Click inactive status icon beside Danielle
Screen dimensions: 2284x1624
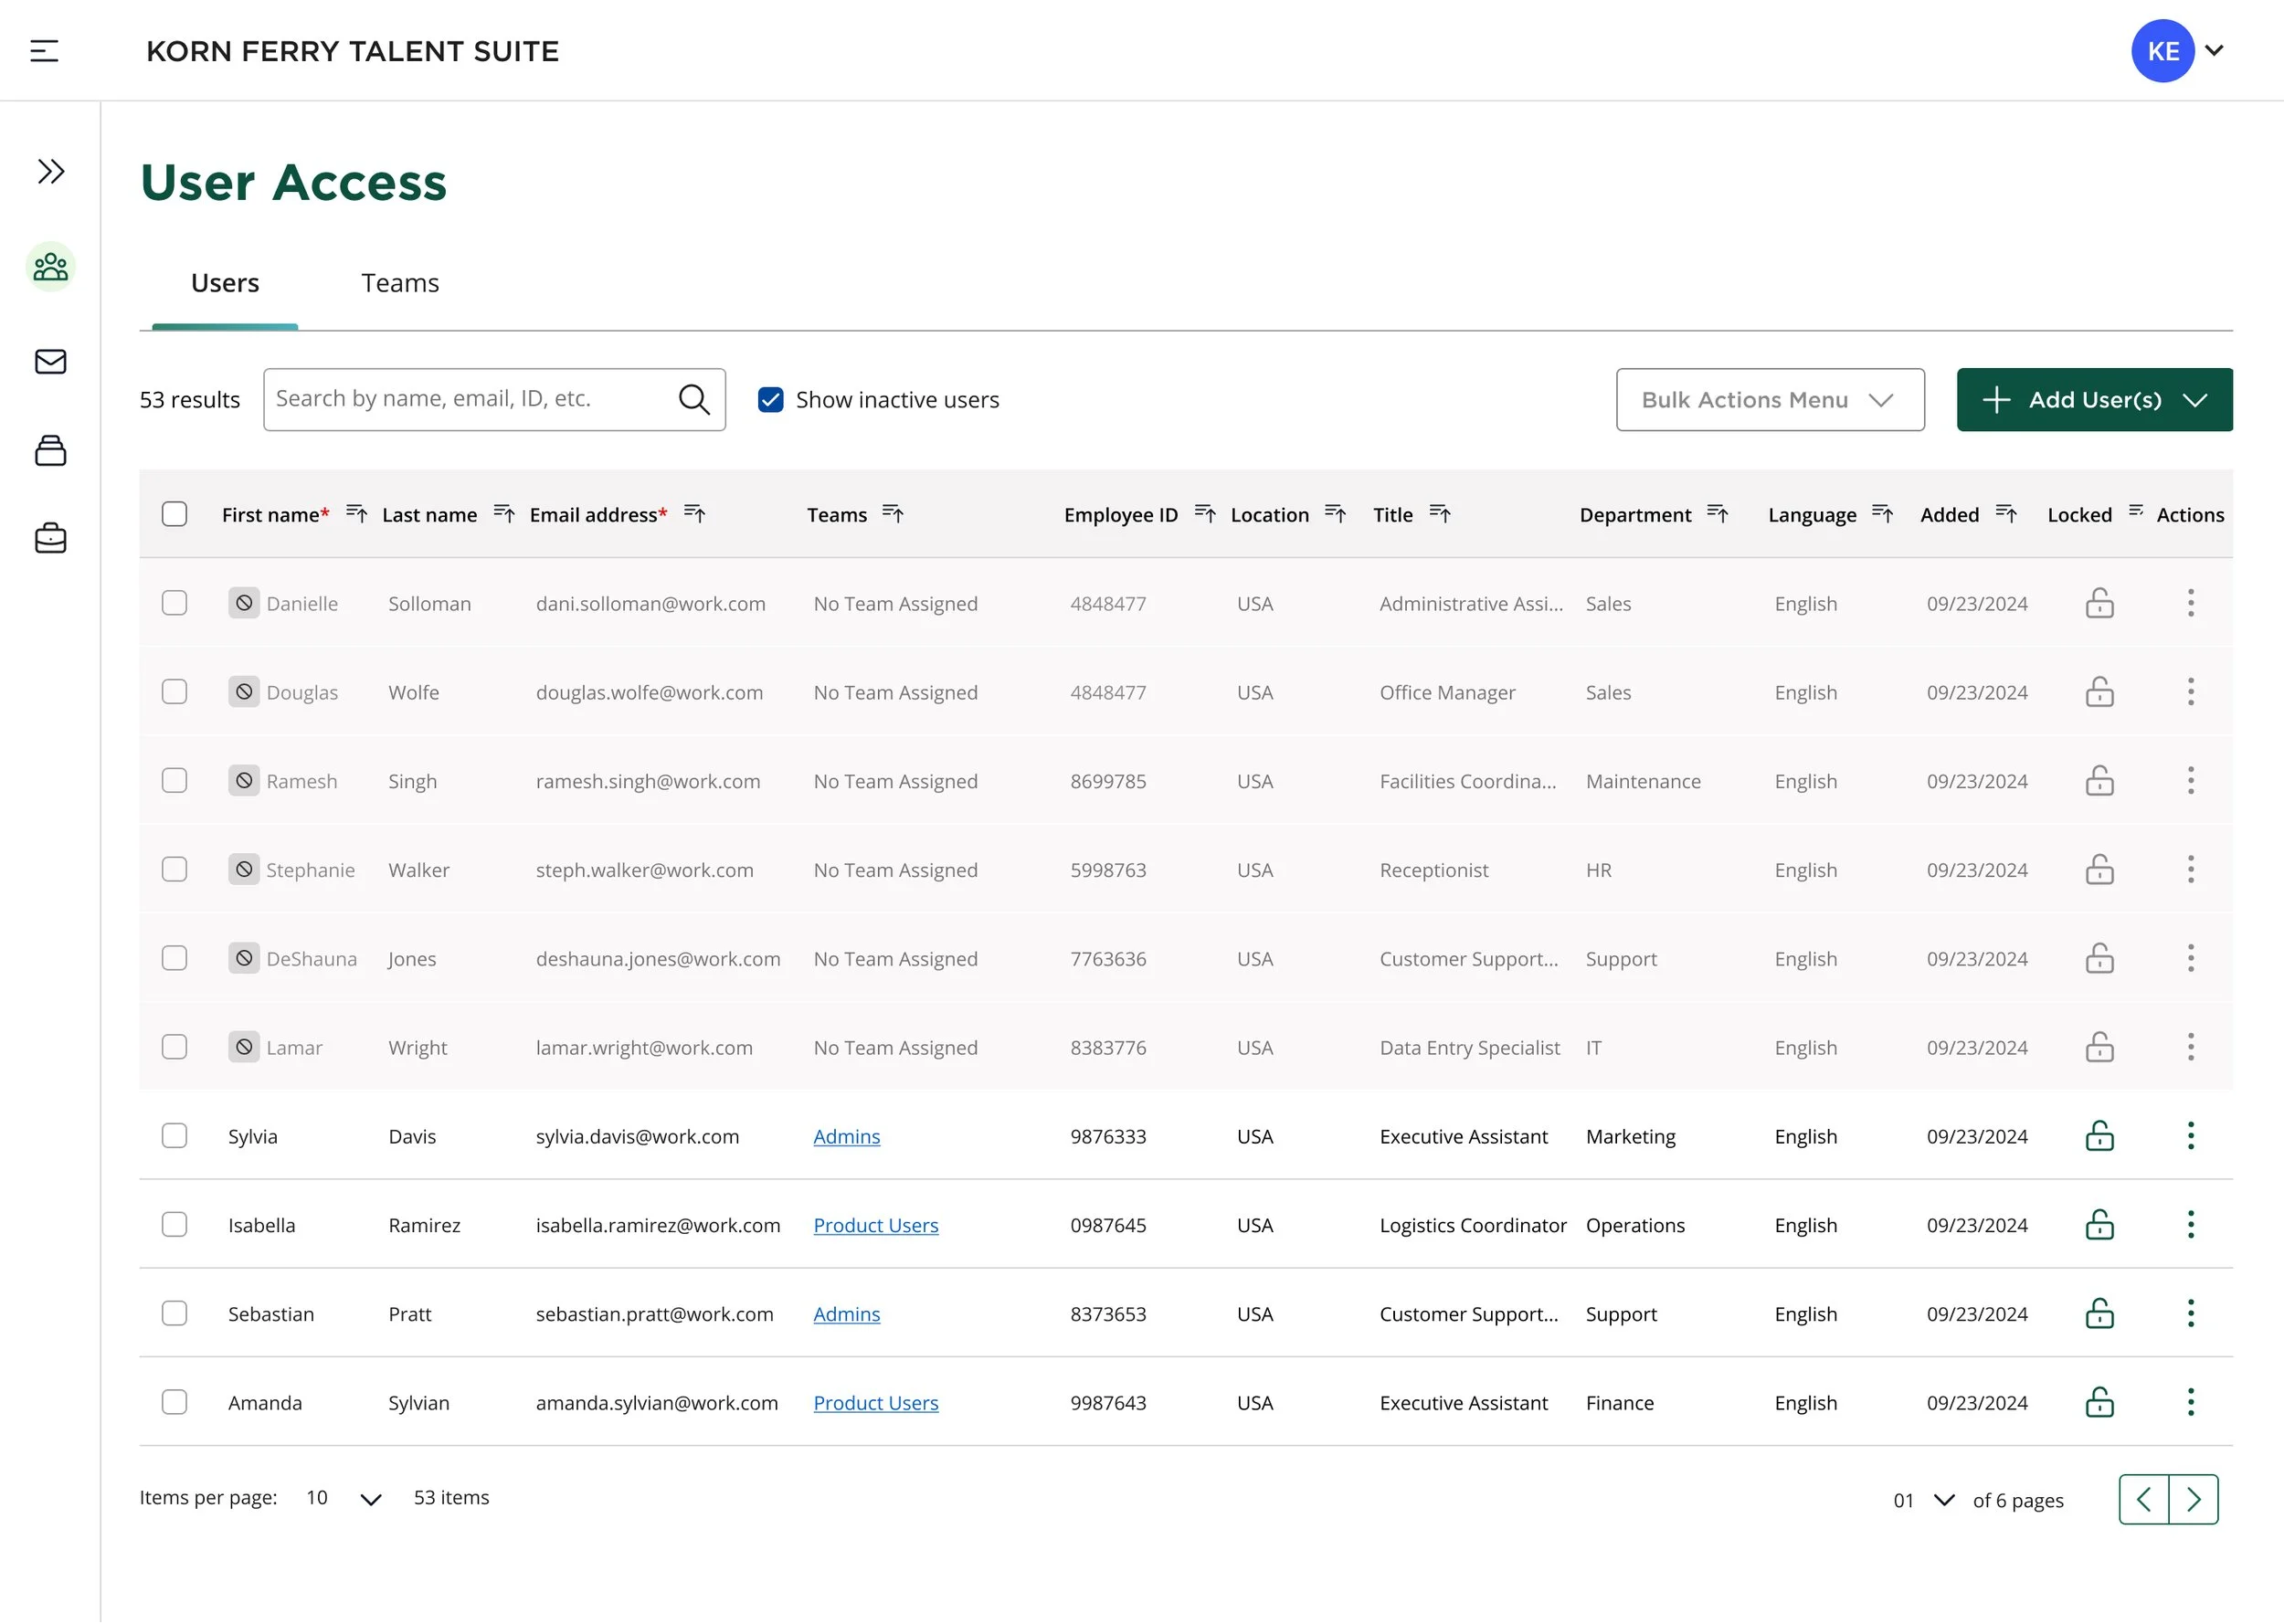pos(244,604)
